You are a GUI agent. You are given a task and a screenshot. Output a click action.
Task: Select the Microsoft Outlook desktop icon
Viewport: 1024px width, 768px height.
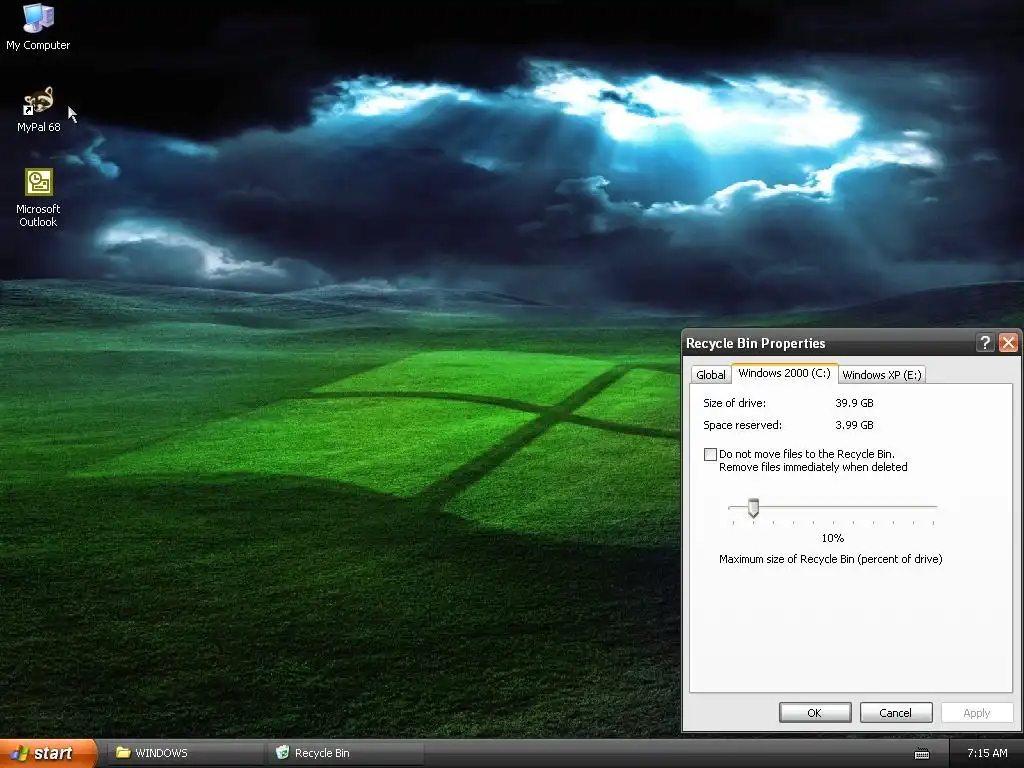39,198
